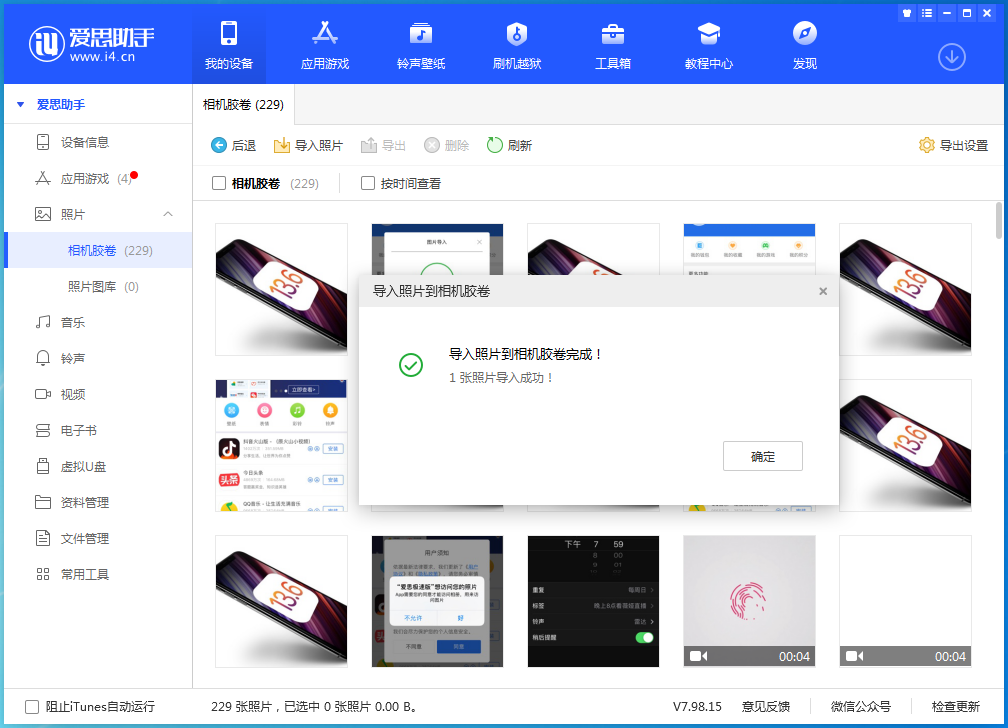The height and width of the screenshot is (728, 1008).
Task: Switch to the 相机胶卷 (229) tab
Action: tap(243, 105)
